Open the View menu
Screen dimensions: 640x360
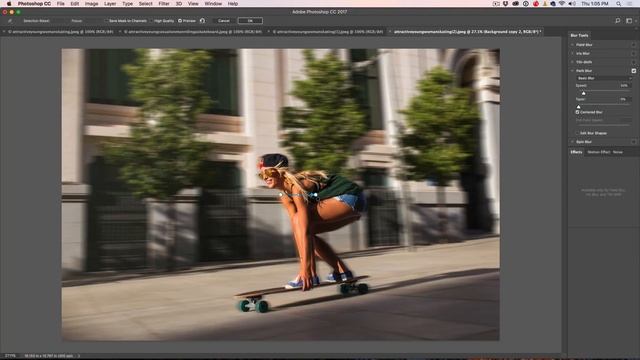click(x=193, y=3)
